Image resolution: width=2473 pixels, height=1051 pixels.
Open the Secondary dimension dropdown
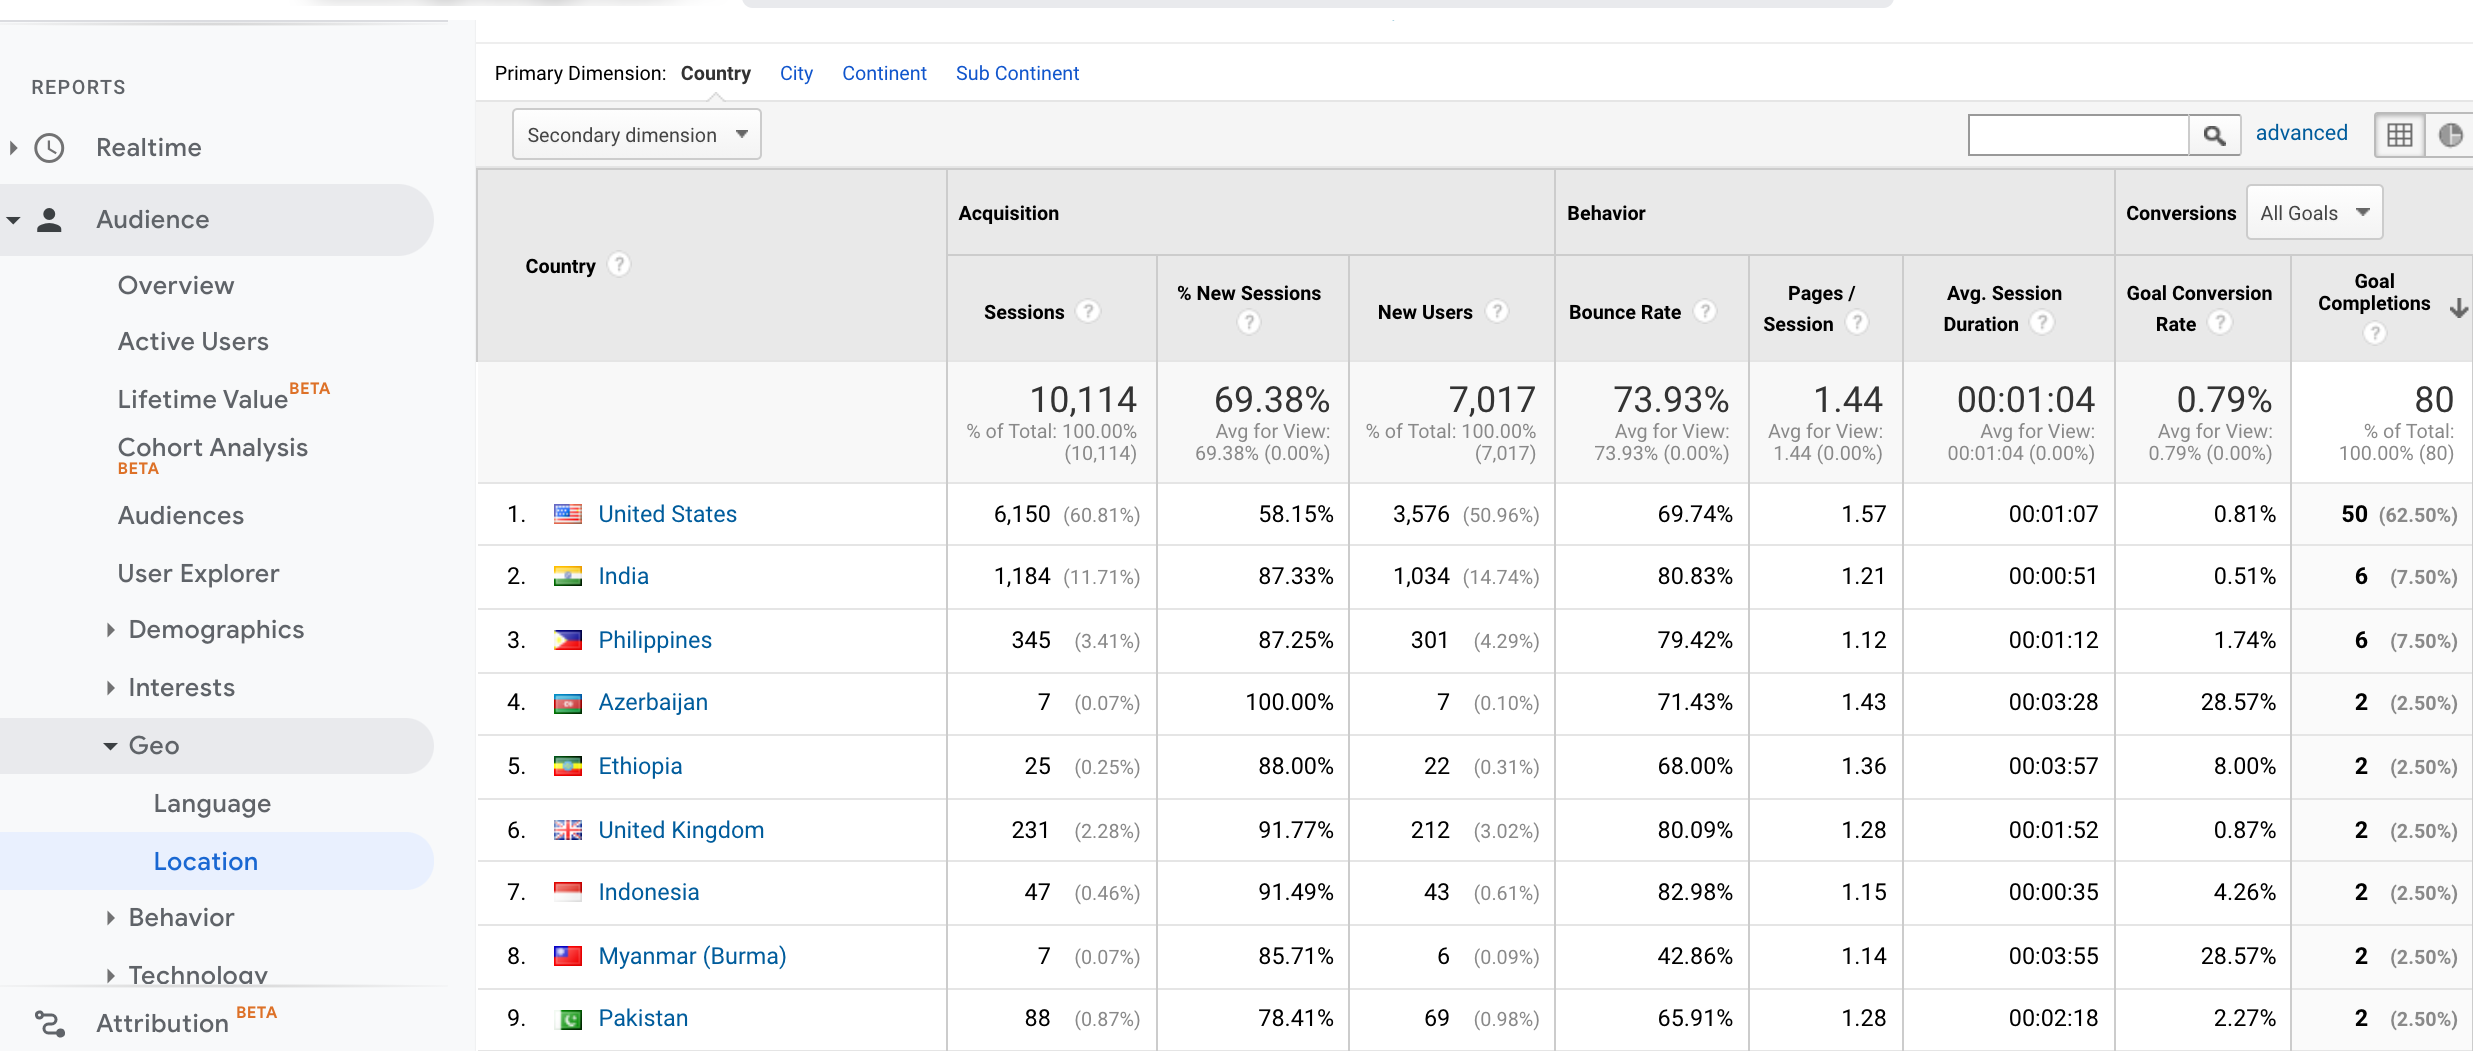pos(636,135)
